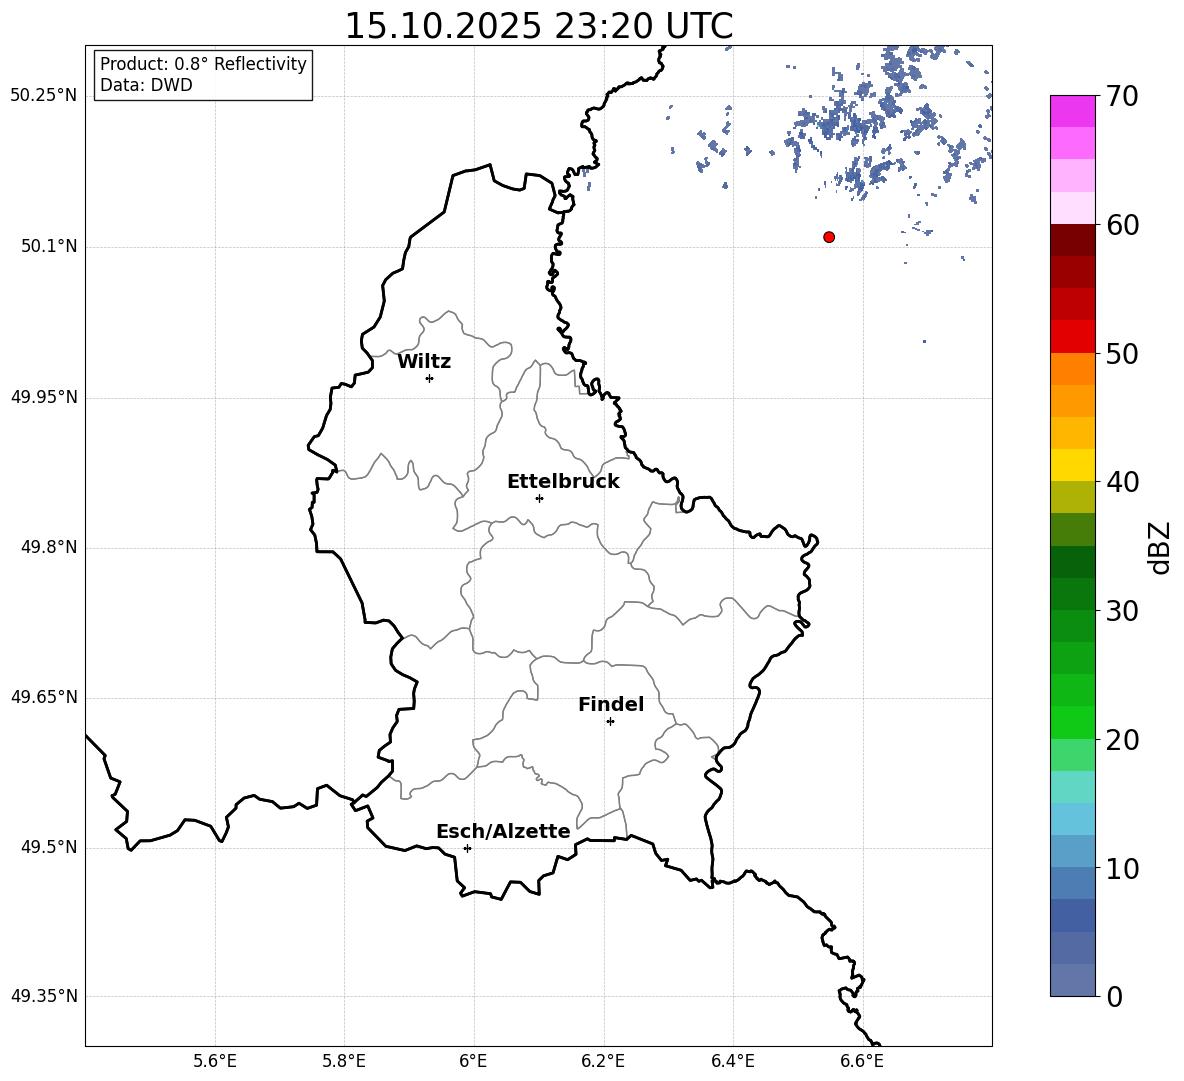
Task: Click the Wiltz station cross marker
Action: pyautogui.click(x=430, y=378)
